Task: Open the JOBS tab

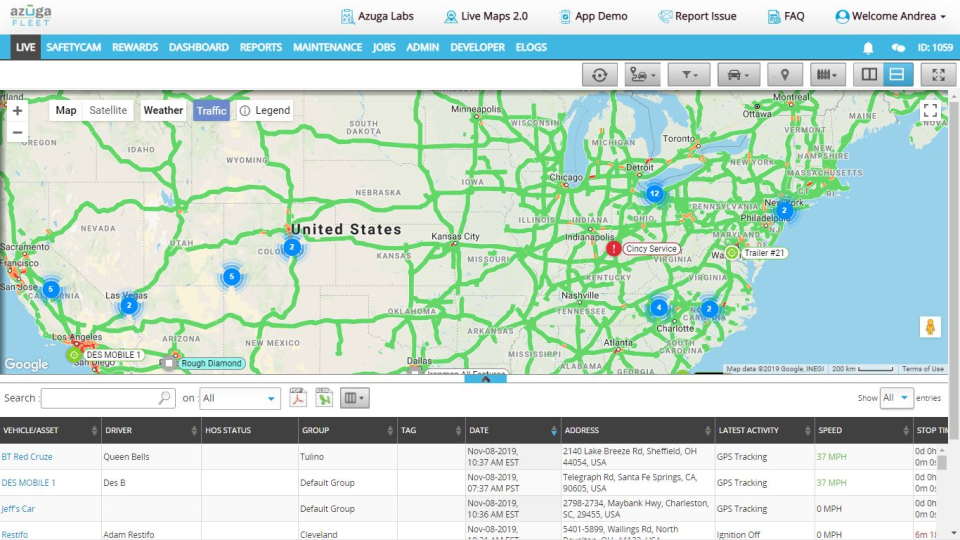Action: tap(384, 47)
